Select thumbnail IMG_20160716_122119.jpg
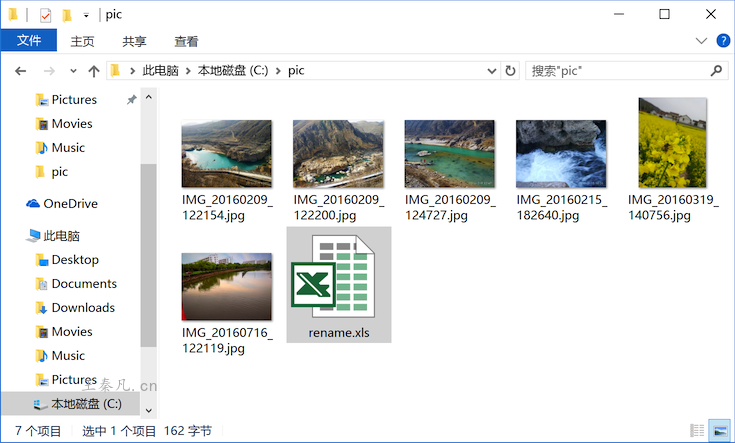This screenshot has height=443, width=735. 227,286
